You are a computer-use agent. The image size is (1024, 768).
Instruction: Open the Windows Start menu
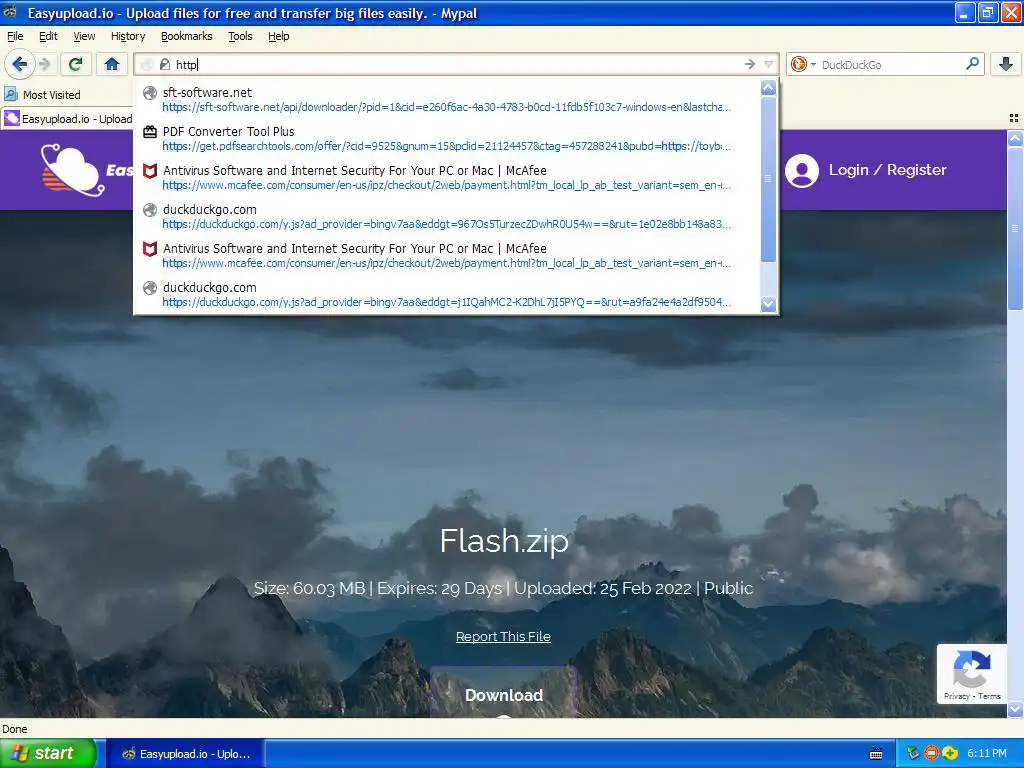(x=48, y=753)
